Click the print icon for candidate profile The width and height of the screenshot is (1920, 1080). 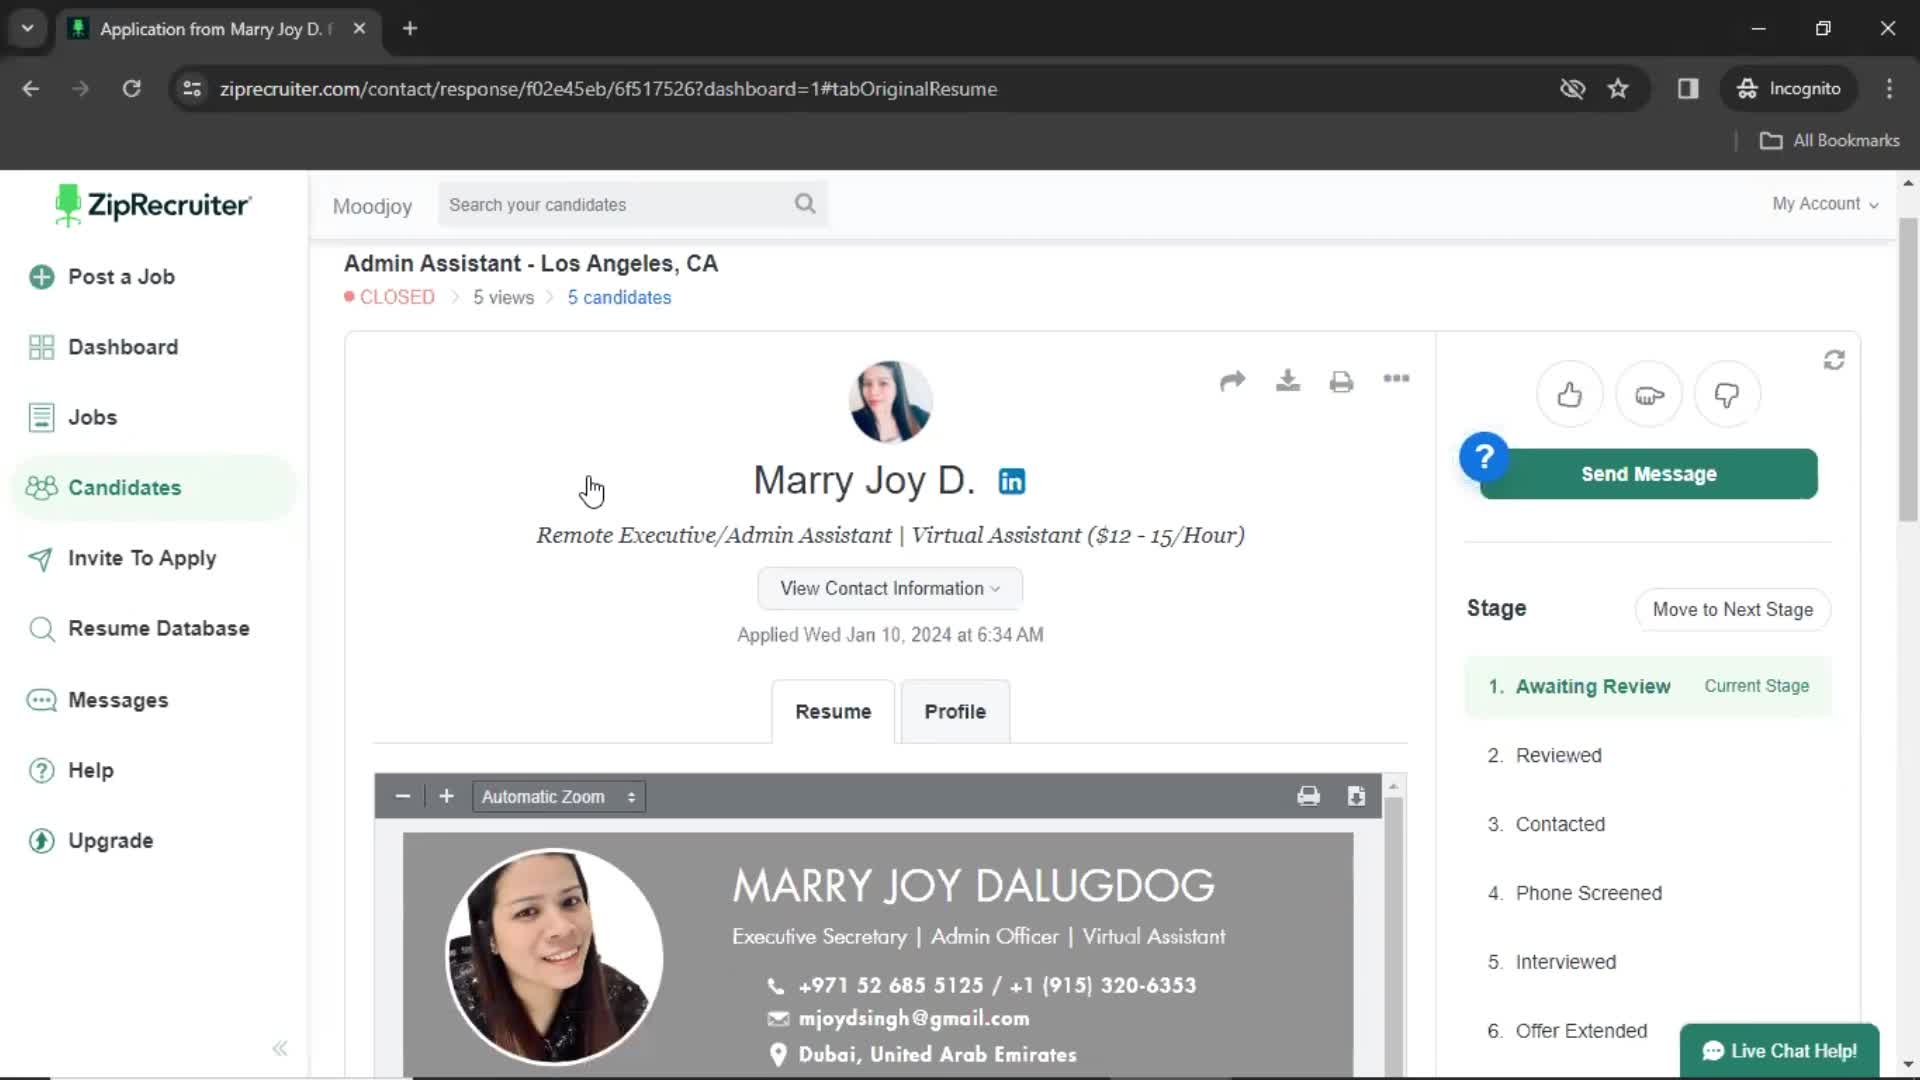(x=1342, y=381)
